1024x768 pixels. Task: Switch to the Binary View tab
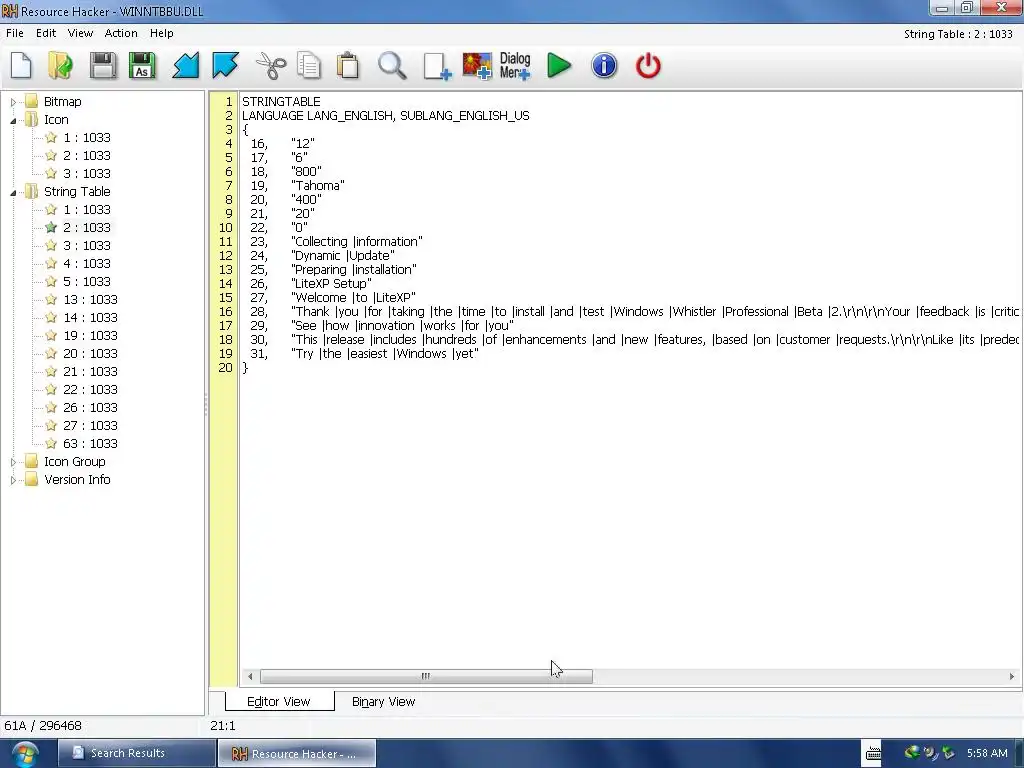coord(383,701)
